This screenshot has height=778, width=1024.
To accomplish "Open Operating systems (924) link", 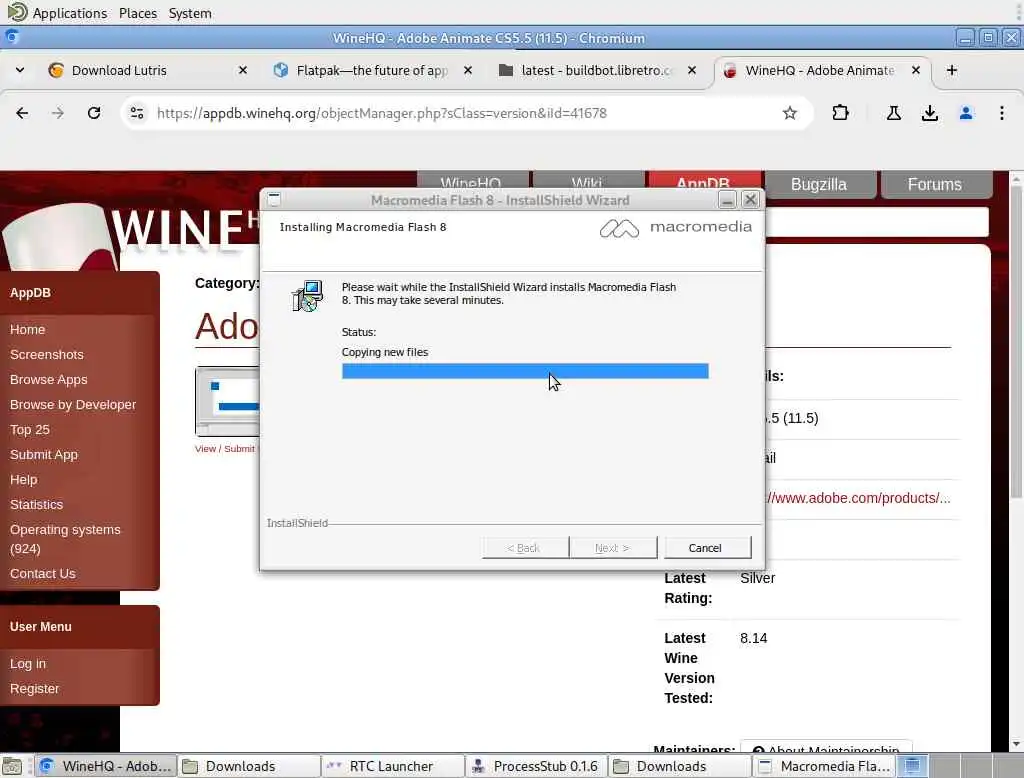I will pos(65,539).
